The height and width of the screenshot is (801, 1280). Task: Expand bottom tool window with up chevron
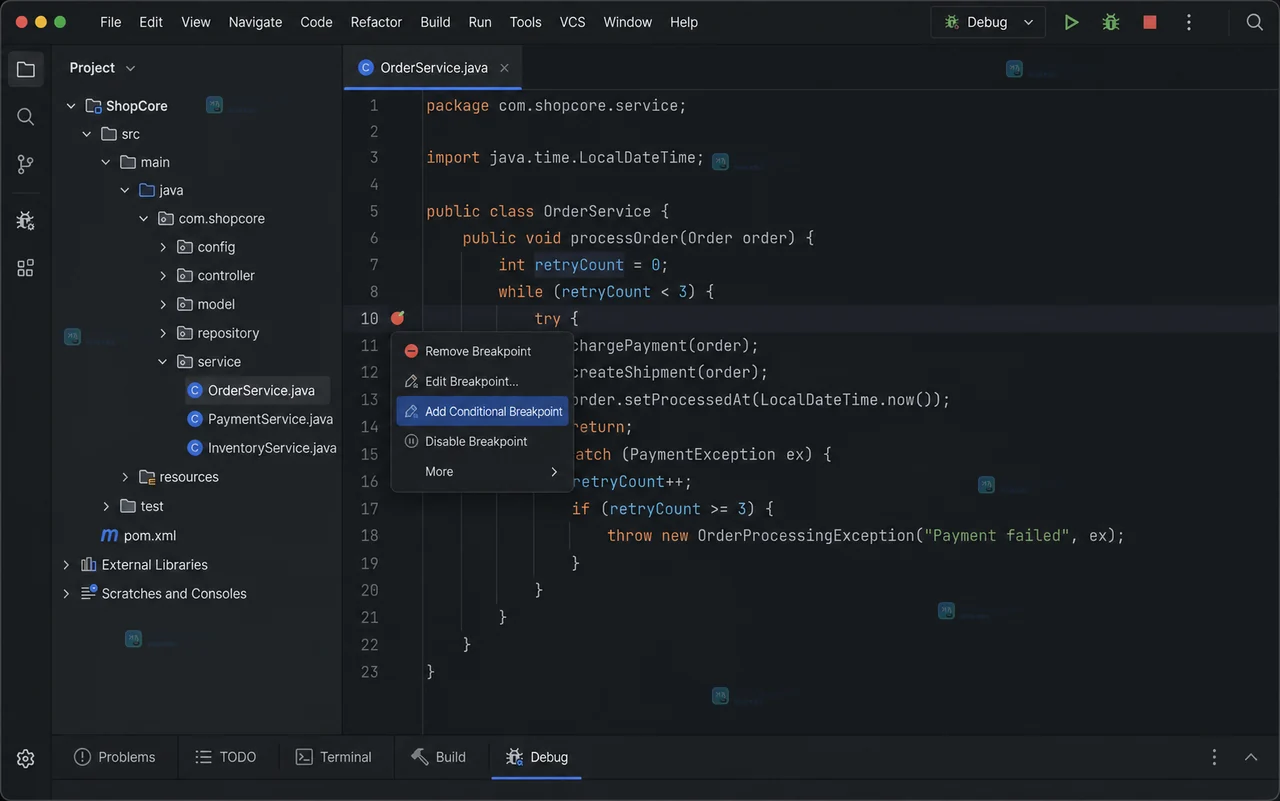pyautogui.click(x=1251, y=757)
